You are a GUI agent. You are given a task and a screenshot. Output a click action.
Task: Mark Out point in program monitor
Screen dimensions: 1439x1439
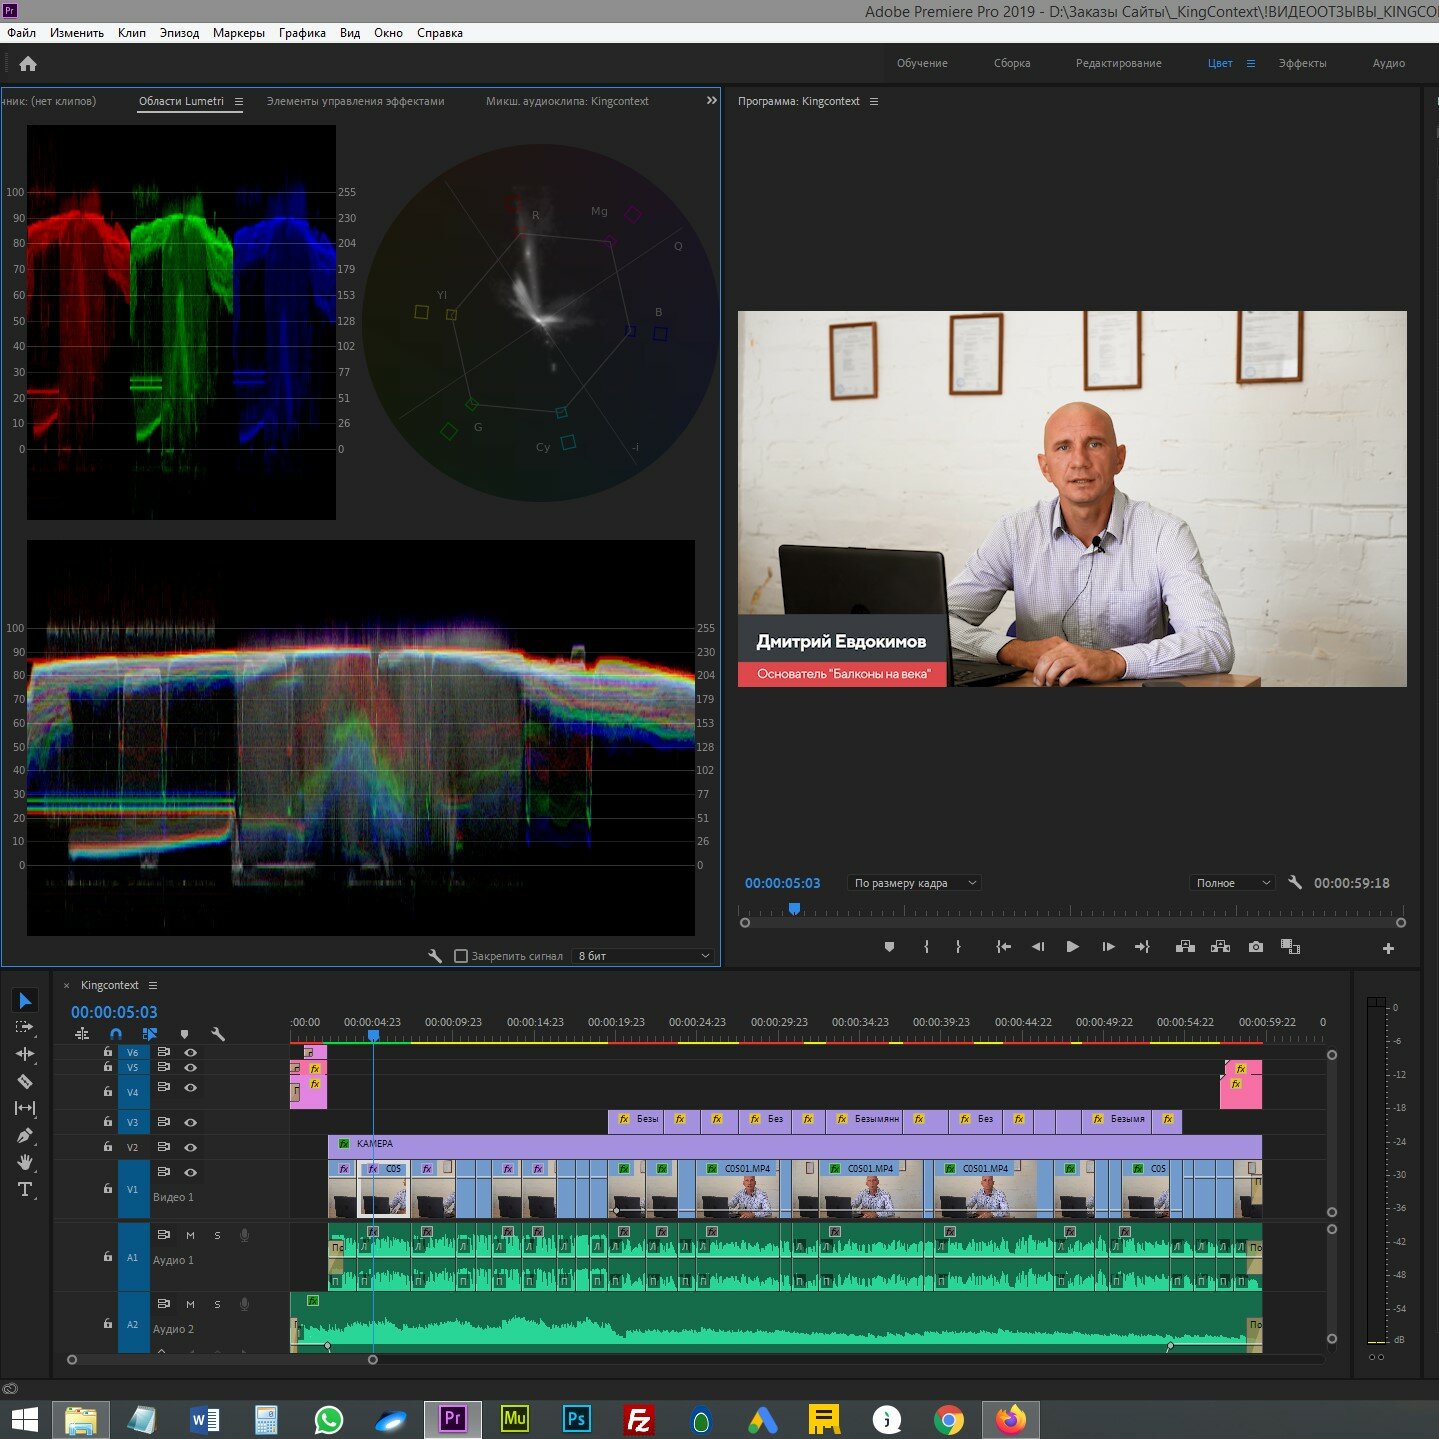958,947
